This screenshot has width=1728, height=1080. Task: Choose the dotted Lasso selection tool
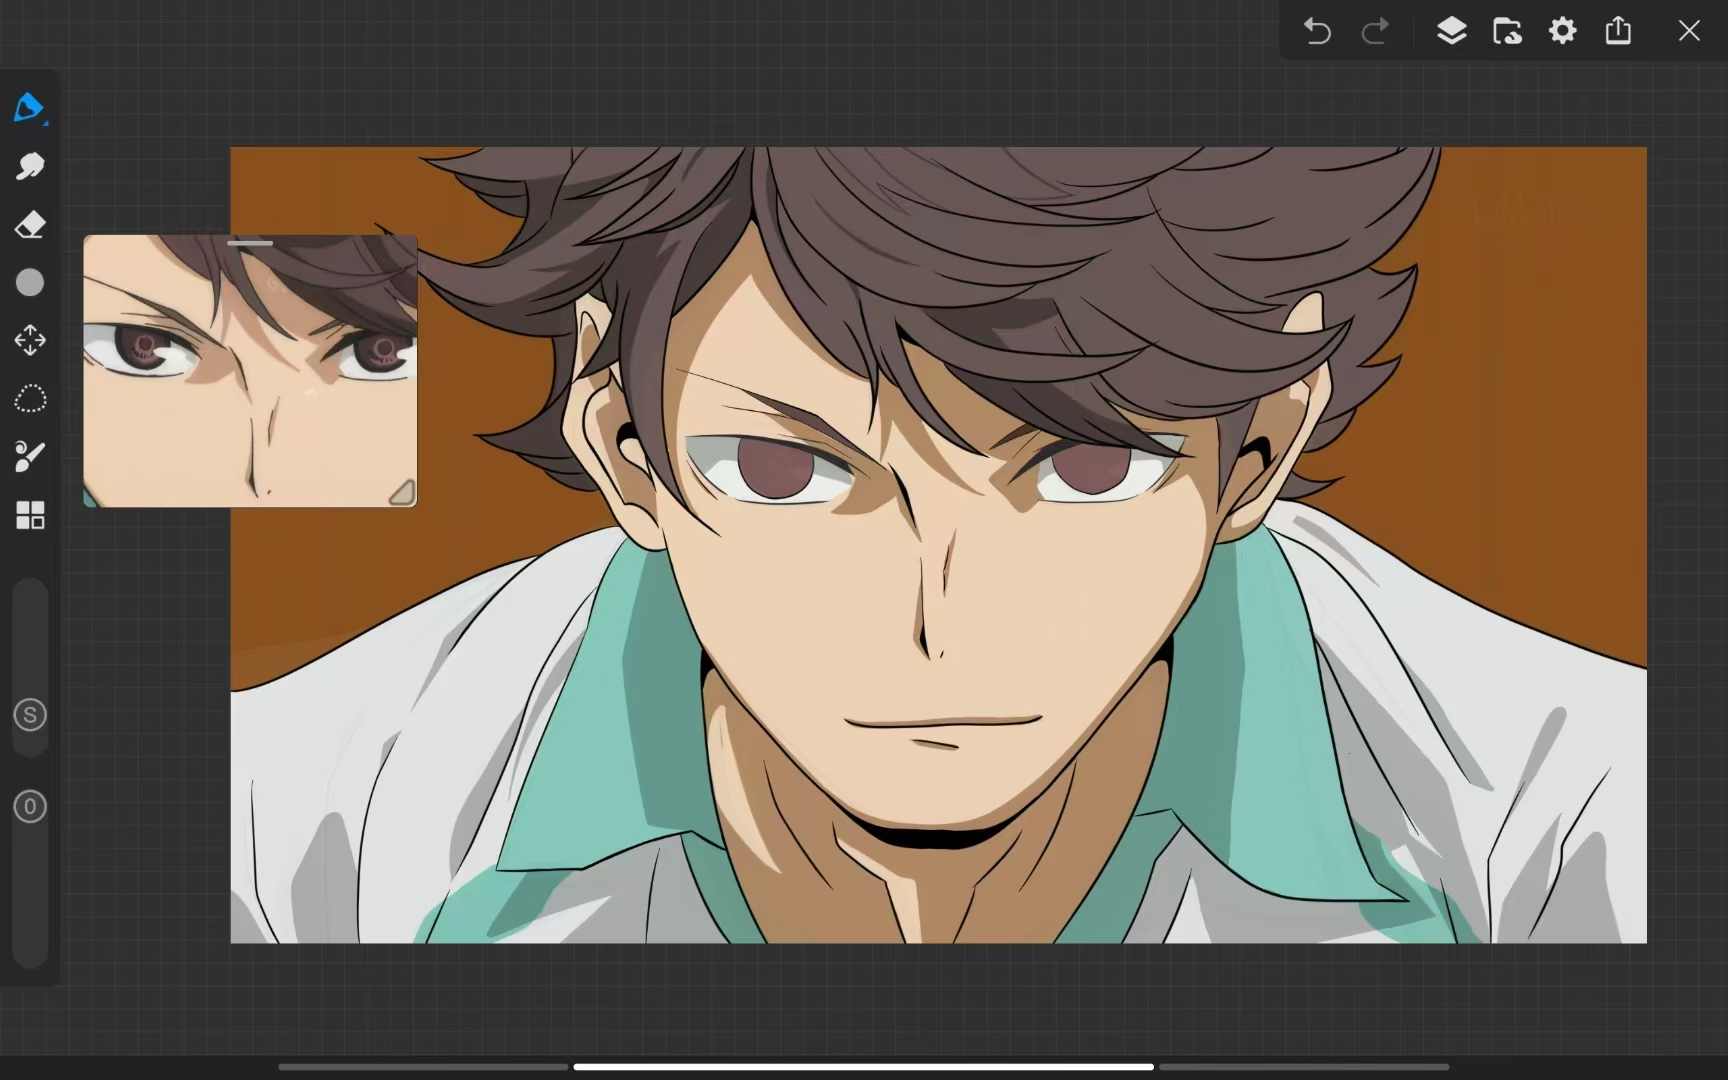coord(30,399)
